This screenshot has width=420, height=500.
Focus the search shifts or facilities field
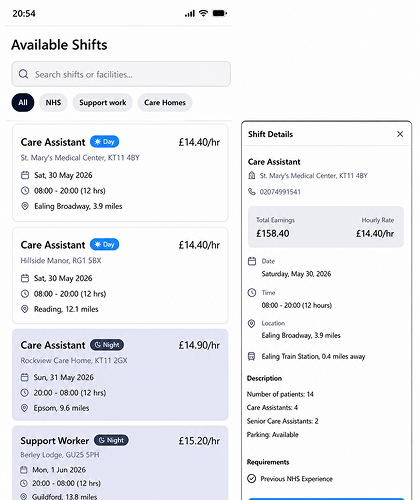coord(121,74)
